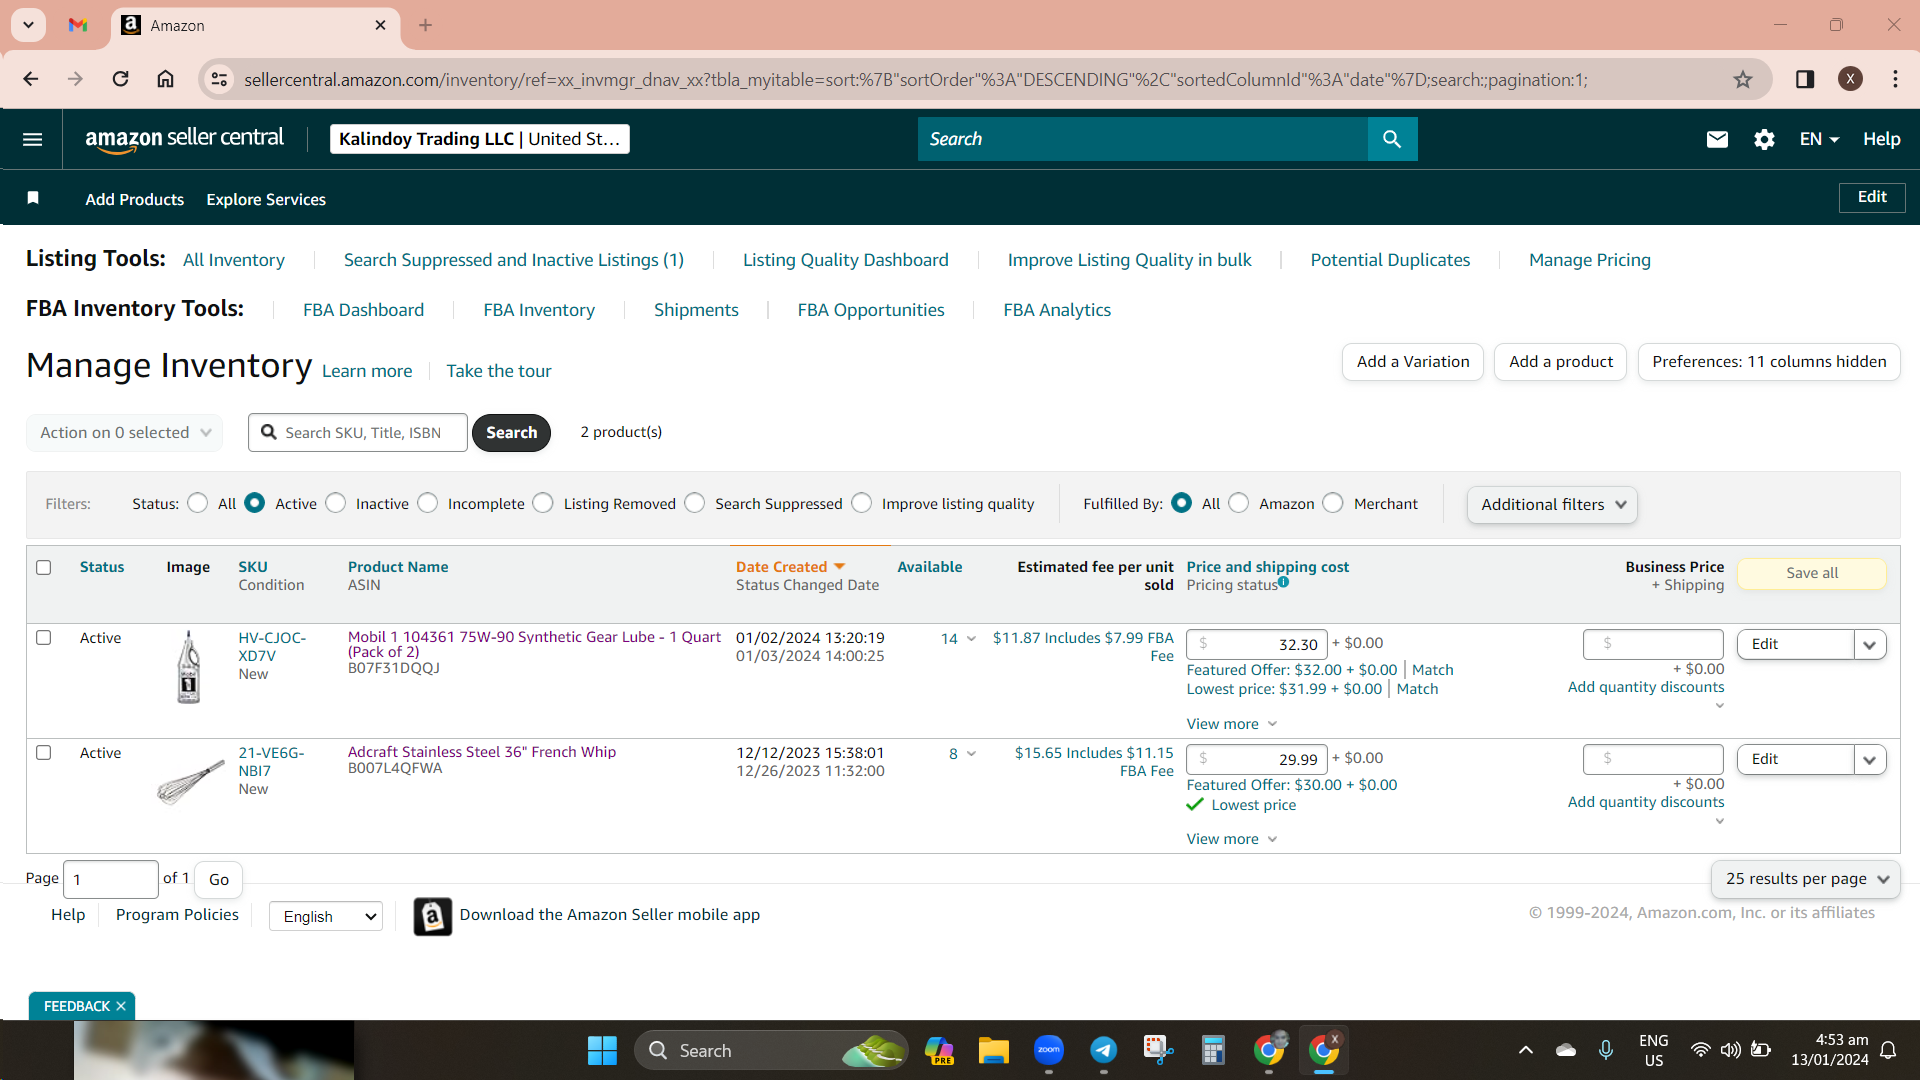Open the English language selector in footer
The height and width of the screenshot is (1080, 1920).
coord(326,916)
